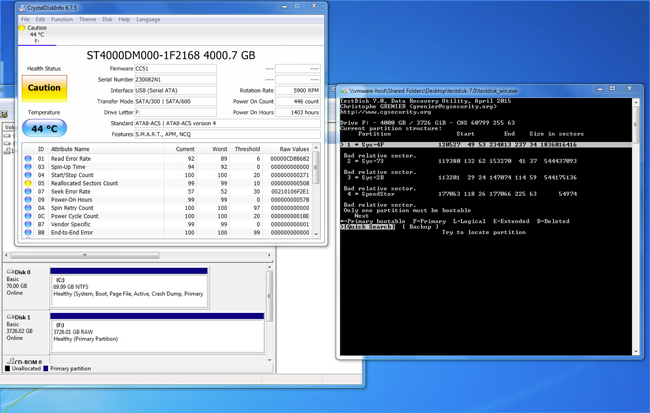Click the Disk 0 drive icon
This screenshot has height=413, width=650.
click(x=10, y=272)
